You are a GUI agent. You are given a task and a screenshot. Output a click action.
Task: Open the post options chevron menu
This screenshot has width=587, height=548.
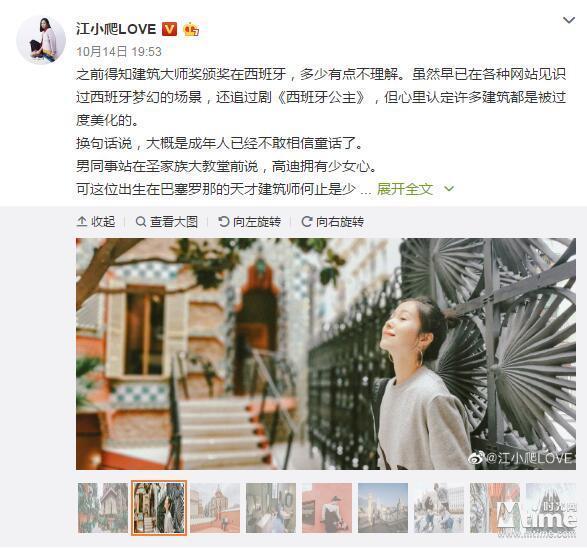pyautogui.click(x=569, y=20)
